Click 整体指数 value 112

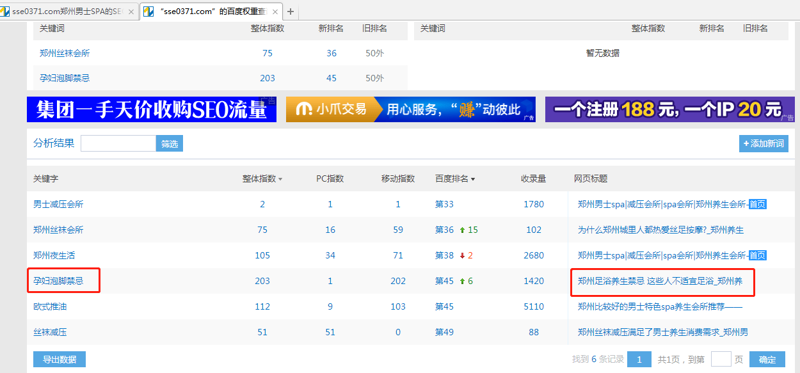click(262, 307)
